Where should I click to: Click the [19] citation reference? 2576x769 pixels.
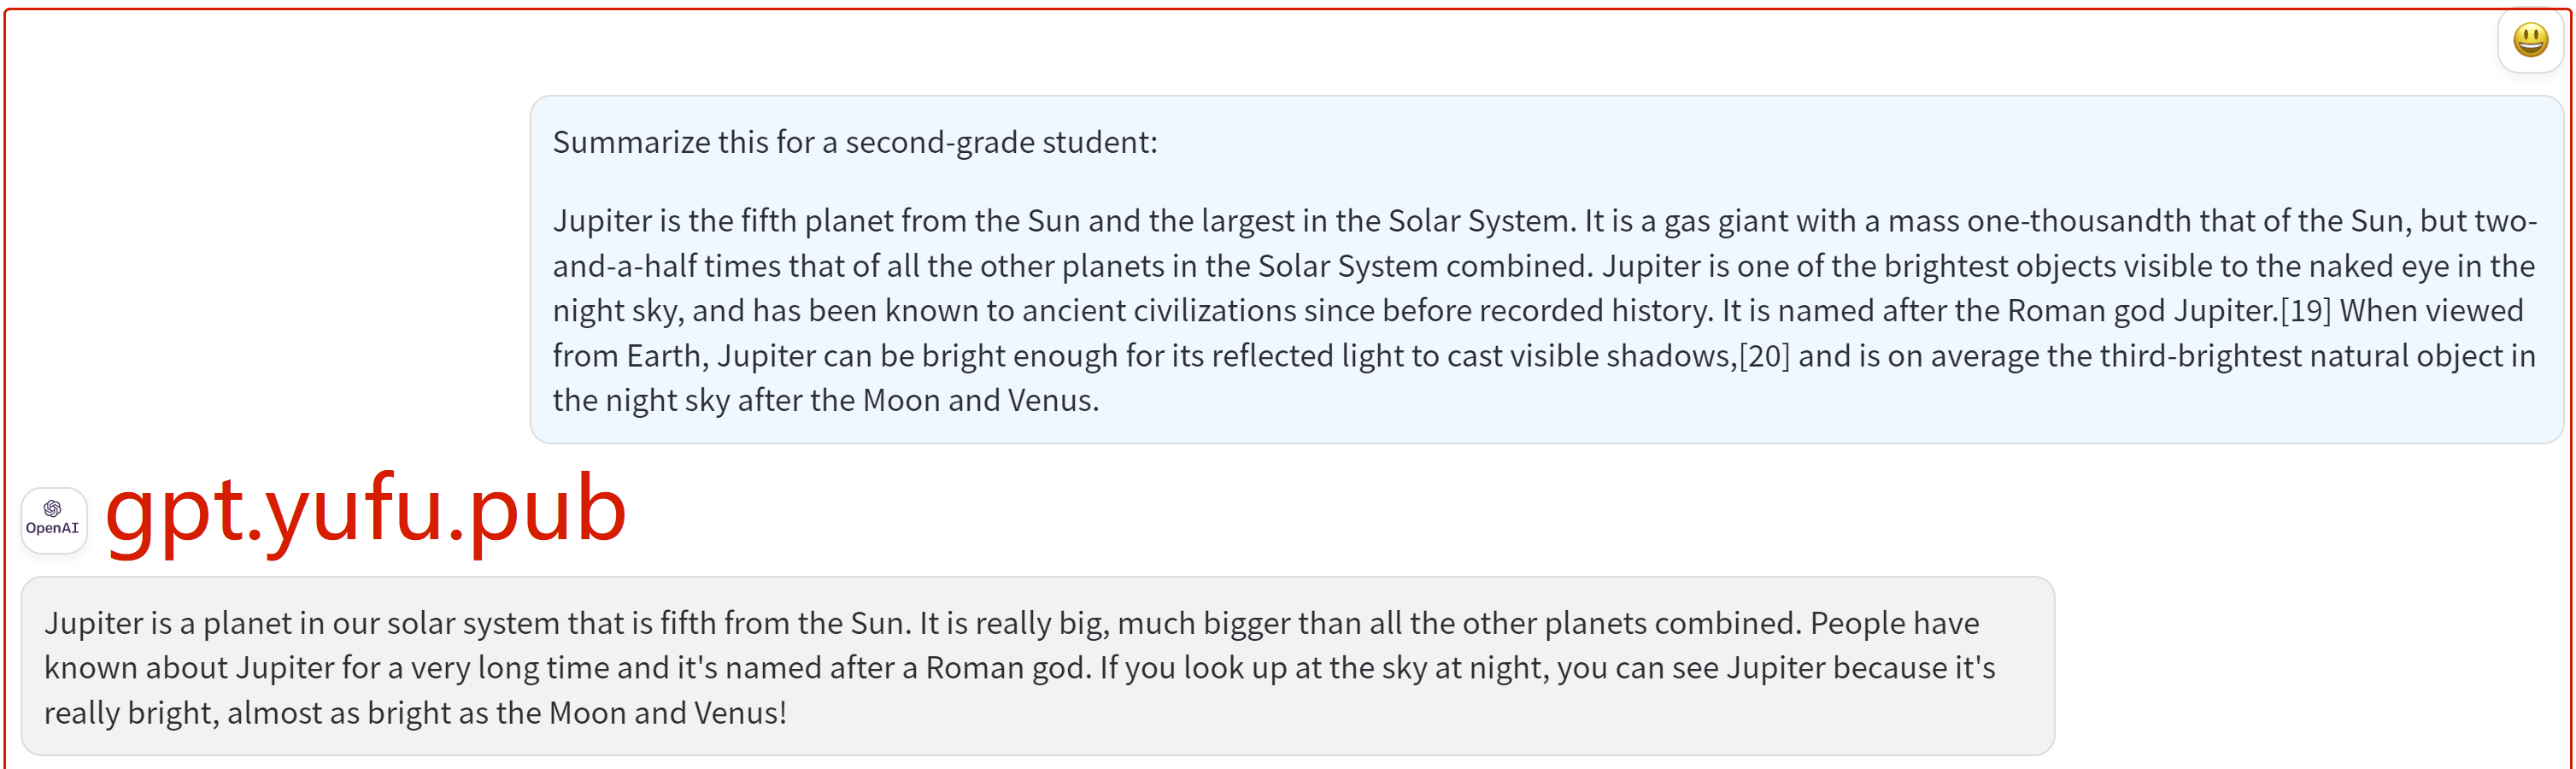2305,311
